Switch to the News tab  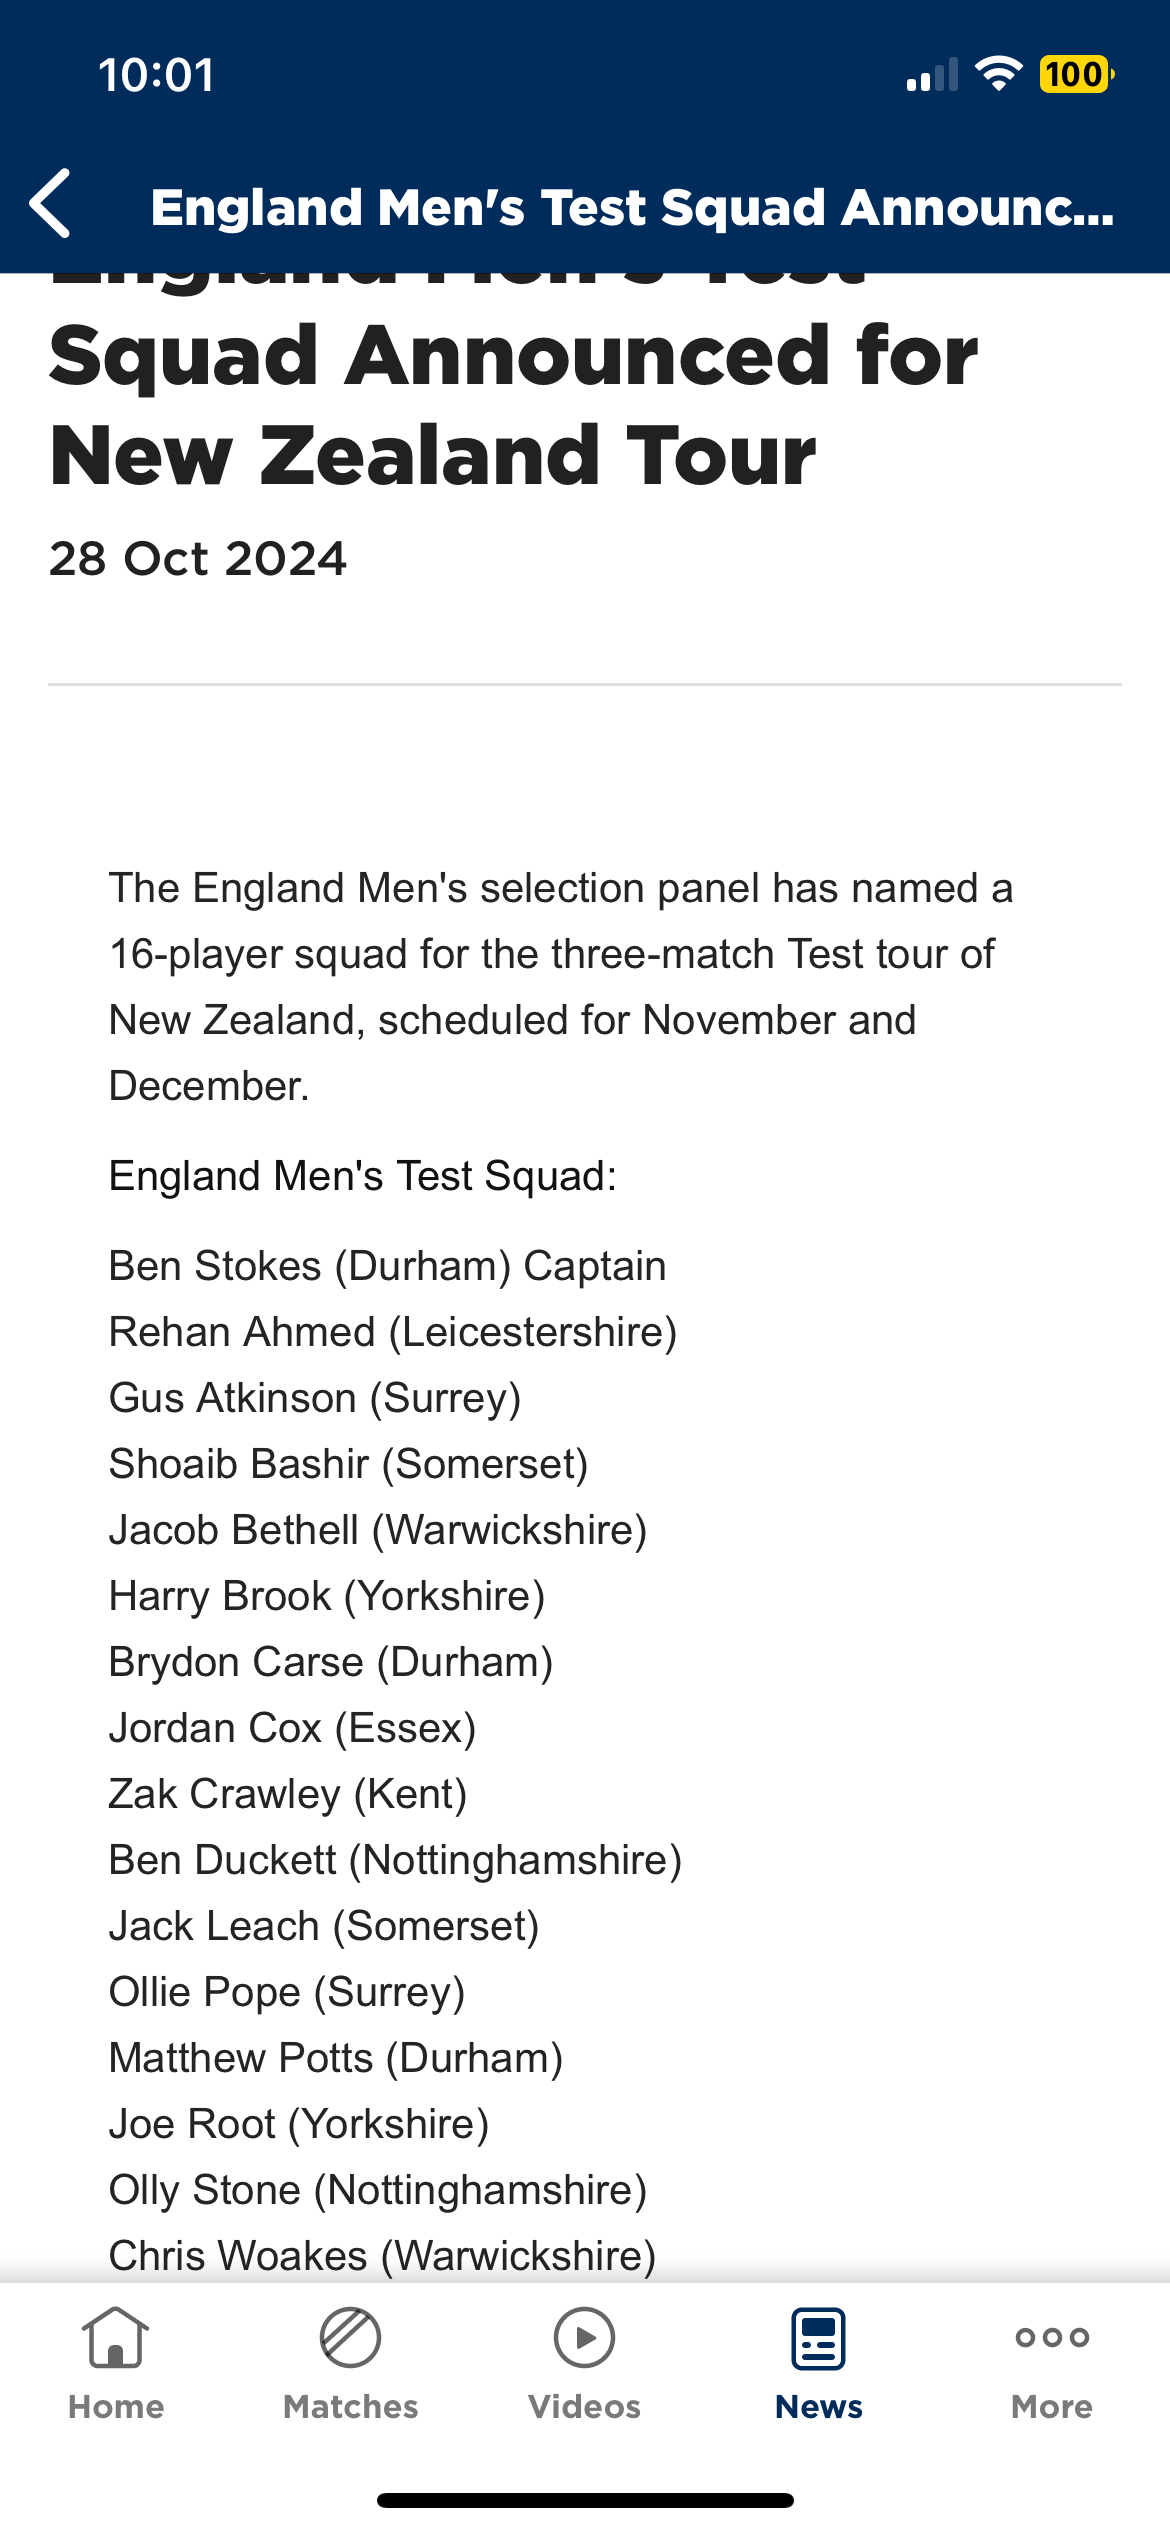[818, 2362]
